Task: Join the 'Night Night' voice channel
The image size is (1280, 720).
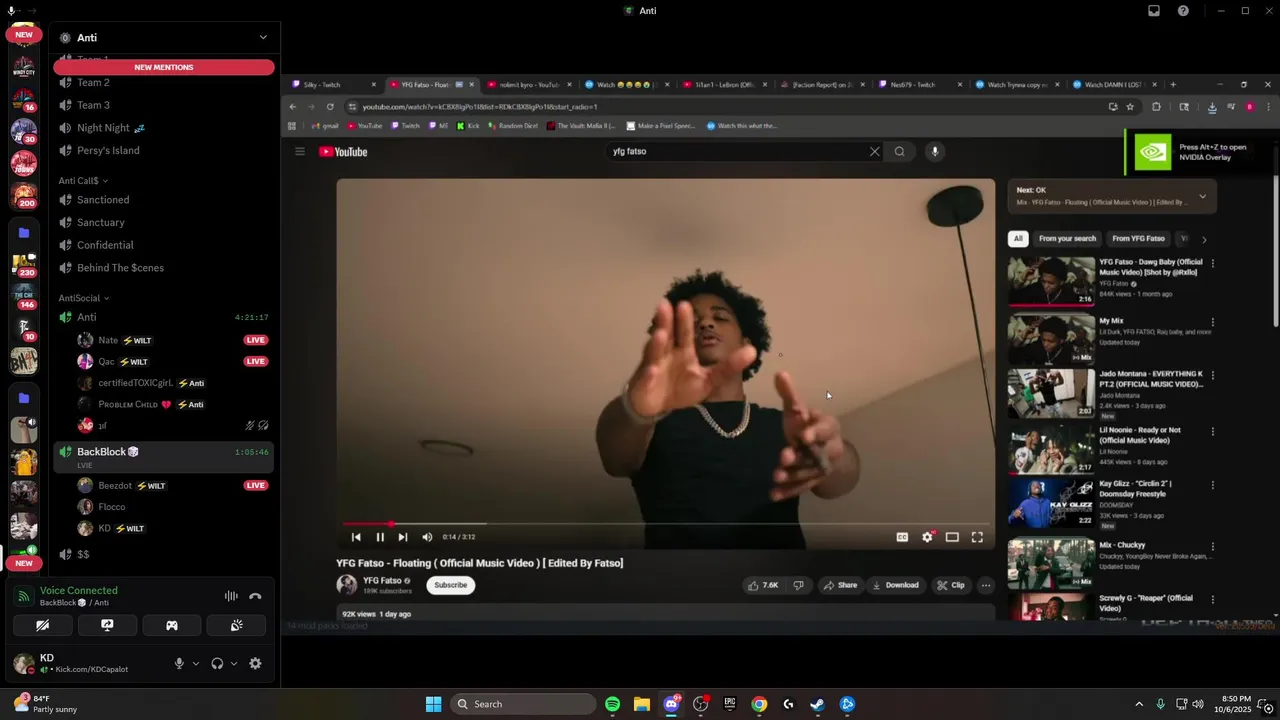Action: [x=164, y=128]
